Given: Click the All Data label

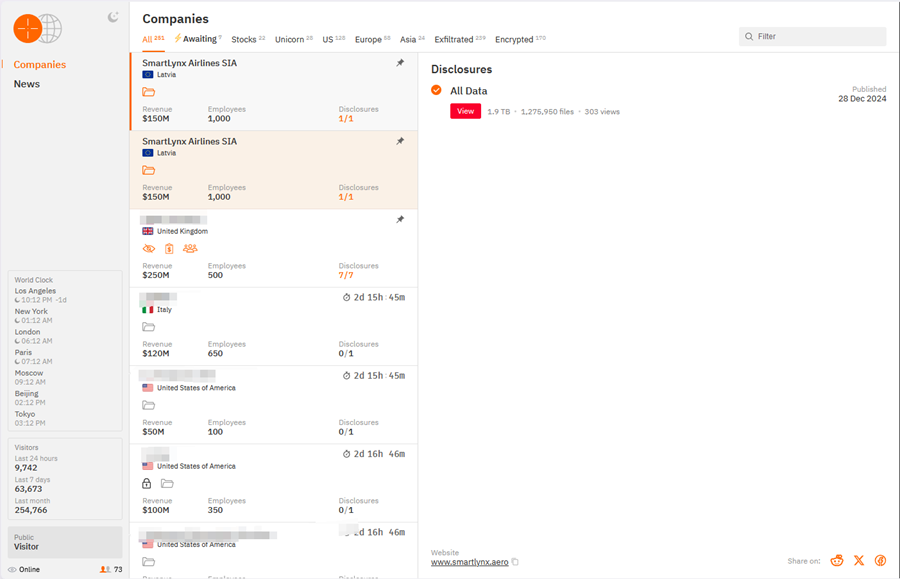Looking at the screenshot, I should pyautogui.click(x=468, y=91).
